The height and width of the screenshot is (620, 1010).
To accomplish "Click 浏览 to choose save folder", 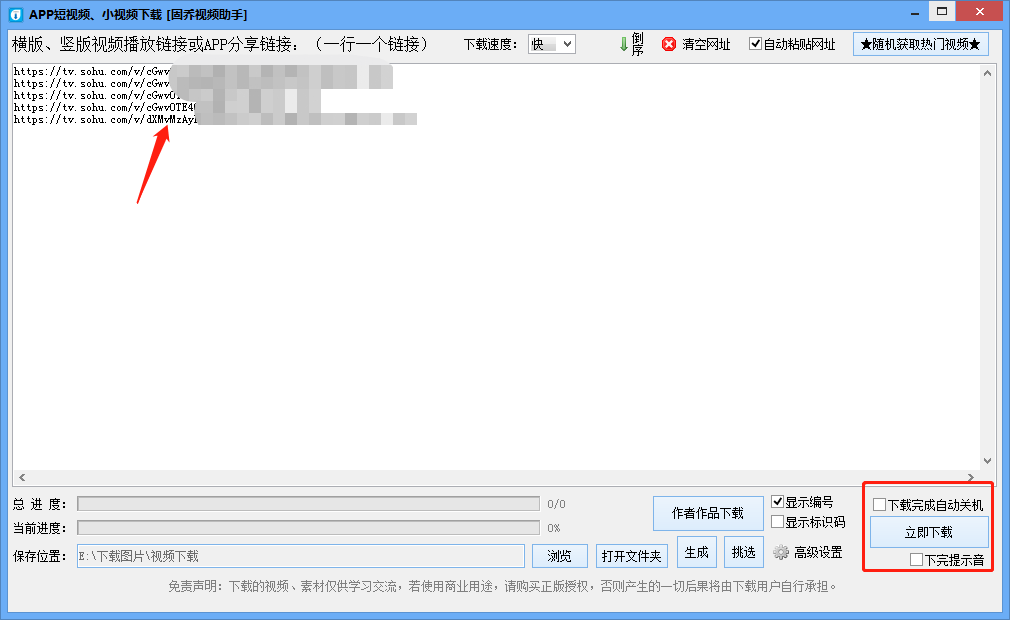I will click(x=559, y=556).
